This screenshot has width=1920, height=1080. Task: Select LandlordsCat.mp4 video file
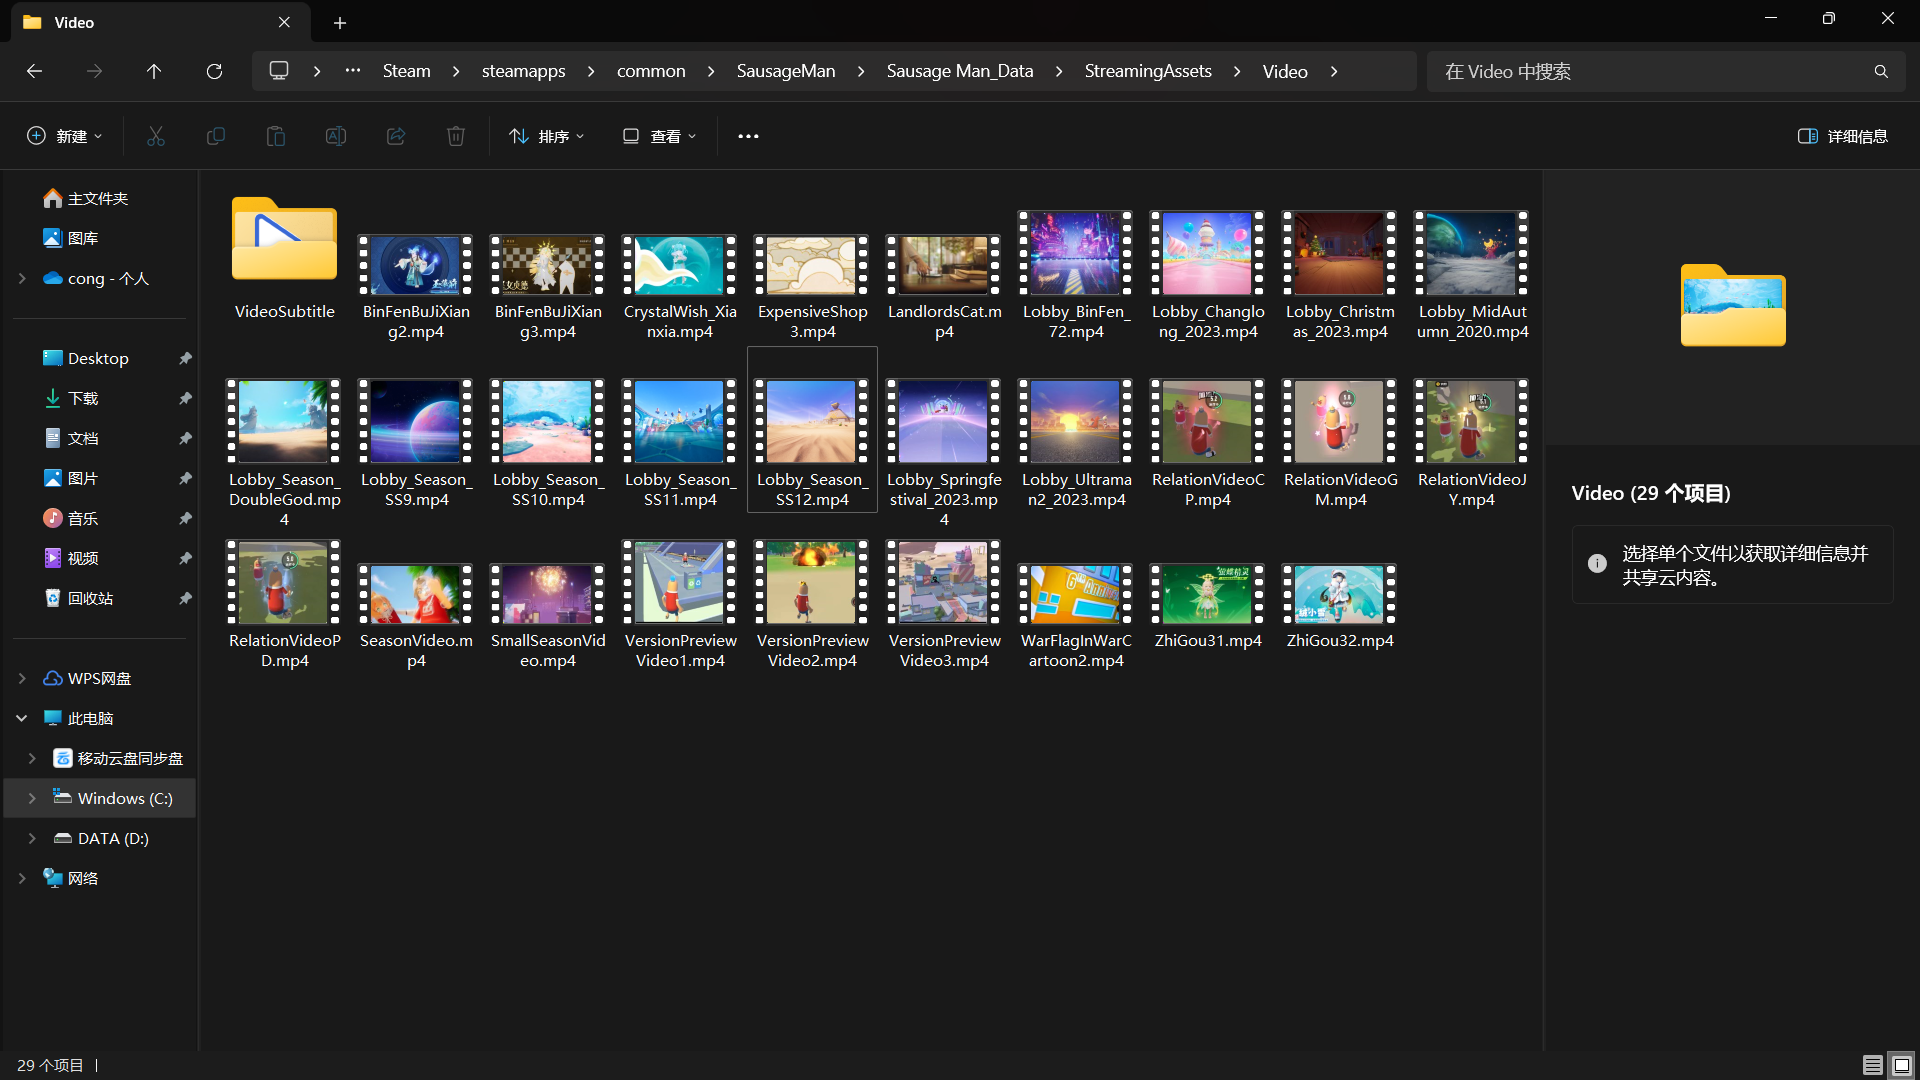[944, 286]
